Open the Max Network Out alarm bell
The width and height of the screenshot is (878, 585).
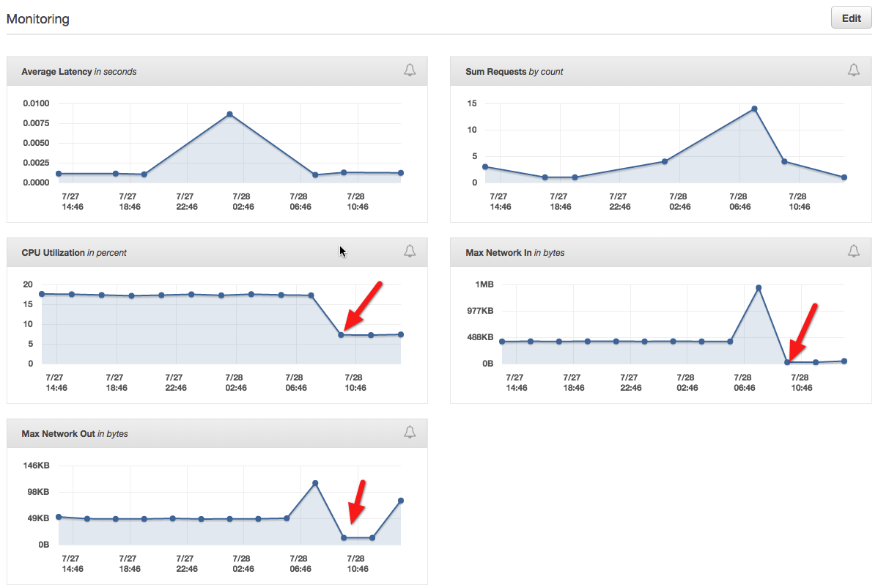point(410,432)
